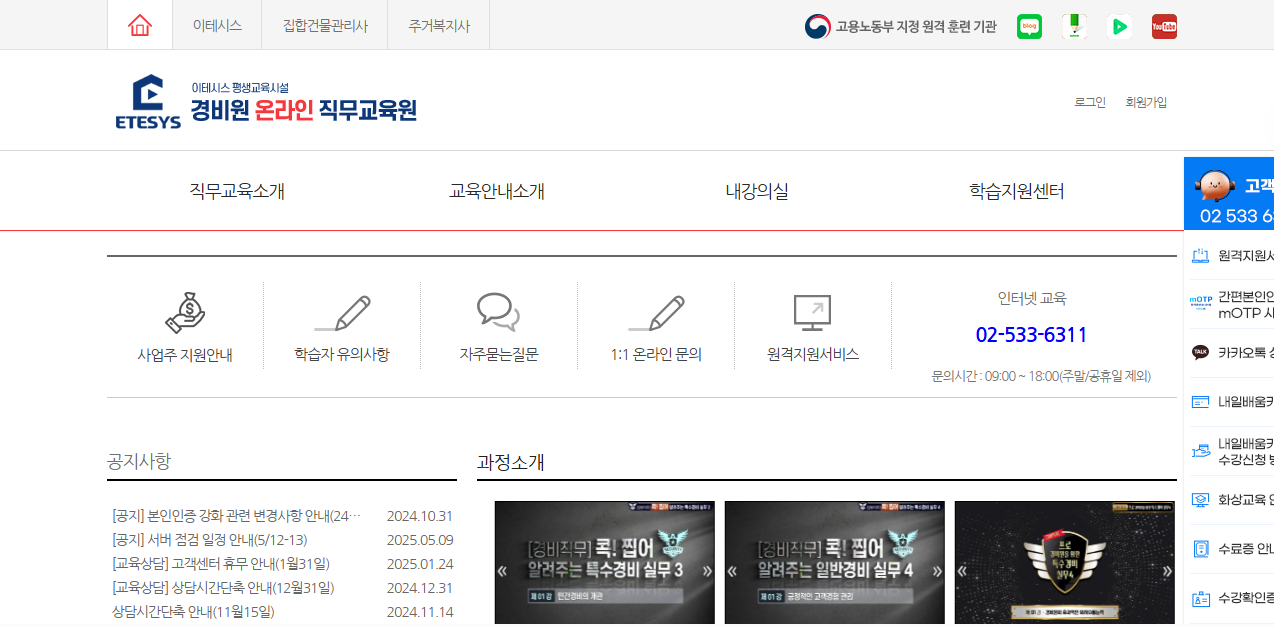Open the YouTube channel icon
The image size is (1274, 627).
pyautogui.click(x=1164, y=27)
